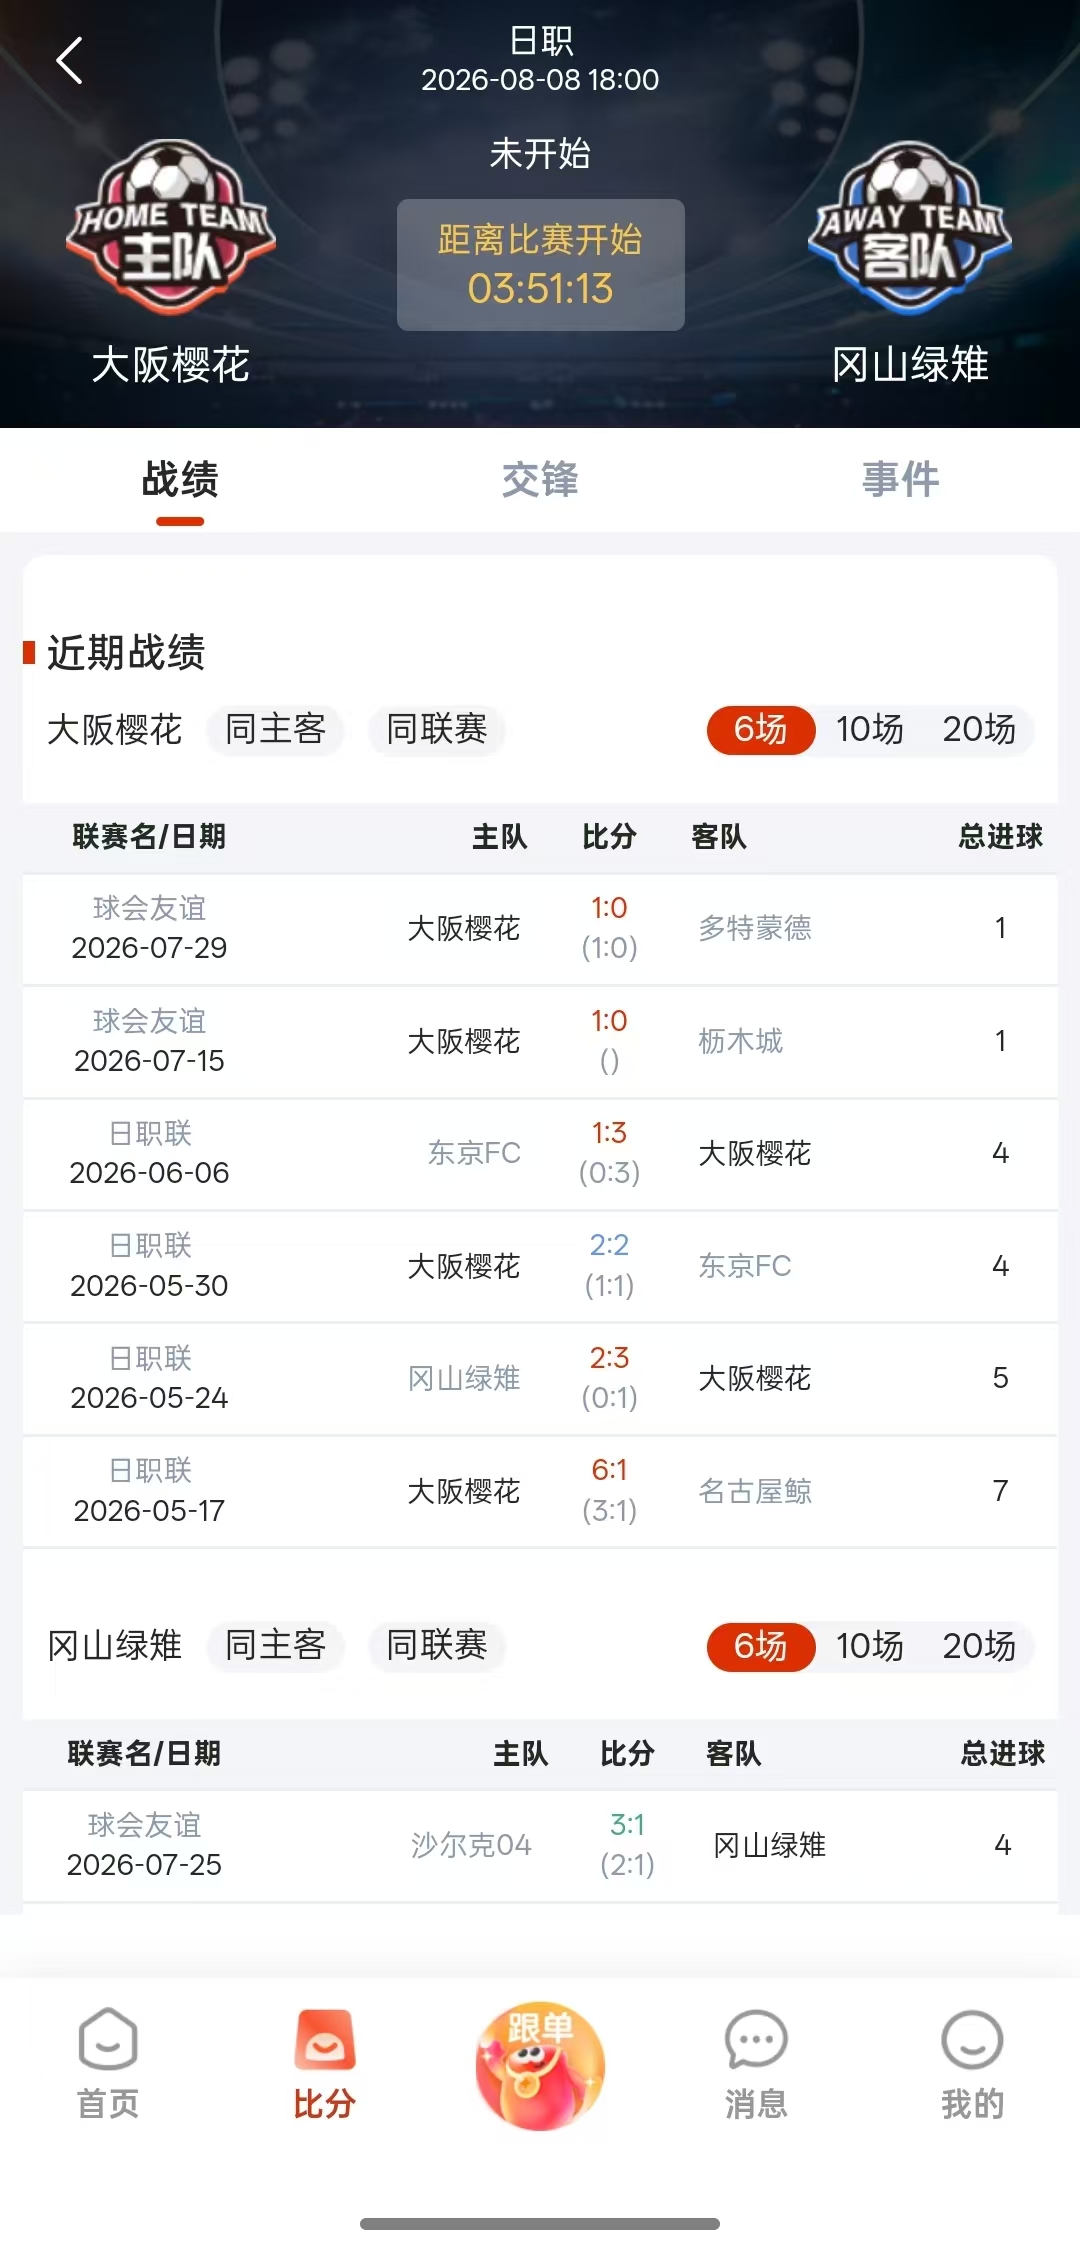Tap the 6:1 score cell

pyautogui.click(x=609, y=1470)
